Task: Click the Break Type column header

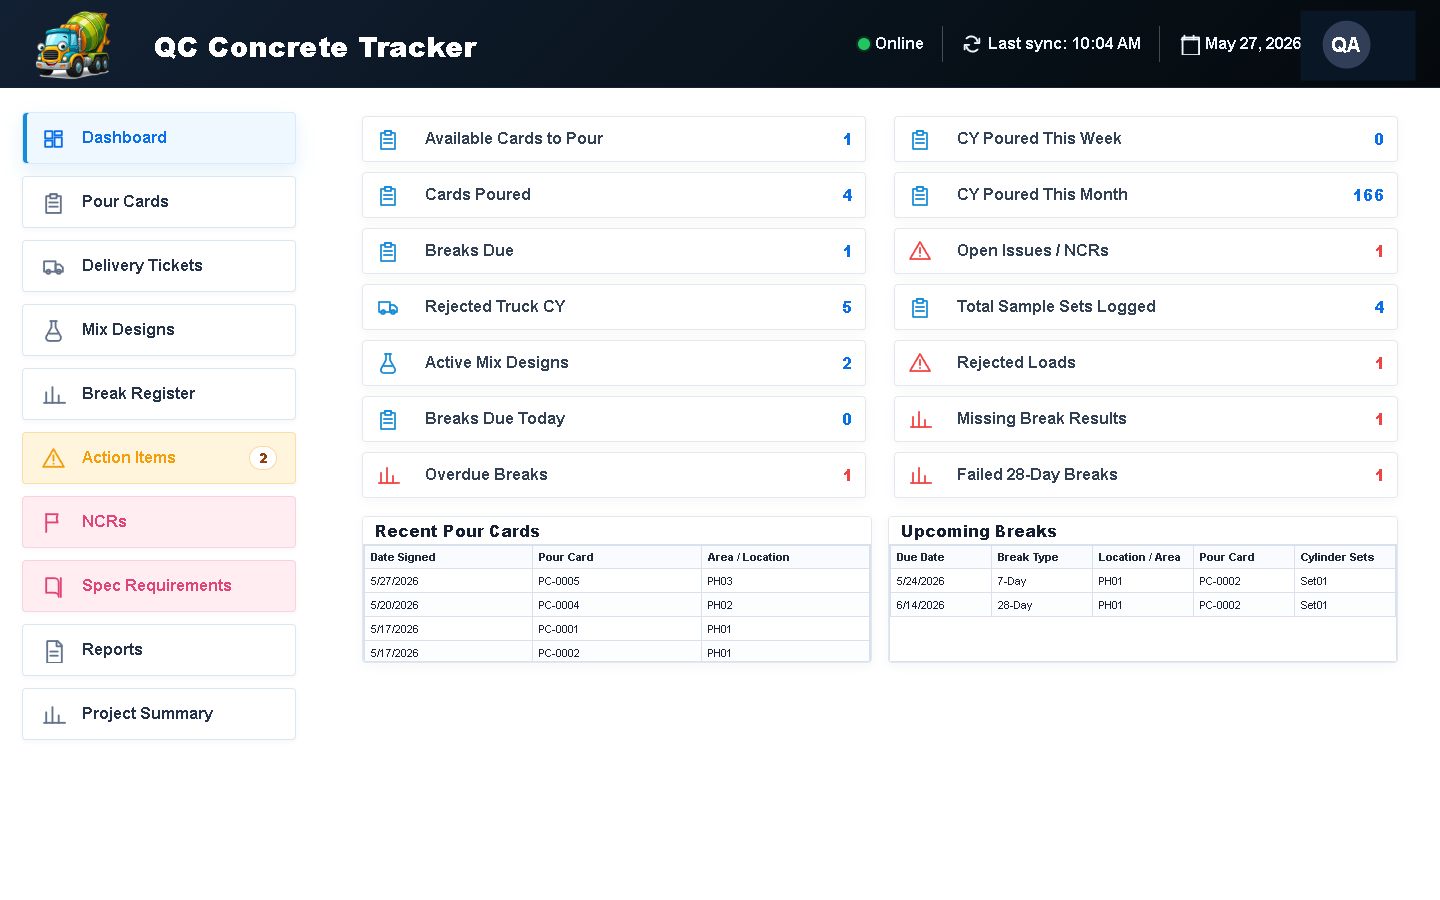Action: tap(1042, 557)
